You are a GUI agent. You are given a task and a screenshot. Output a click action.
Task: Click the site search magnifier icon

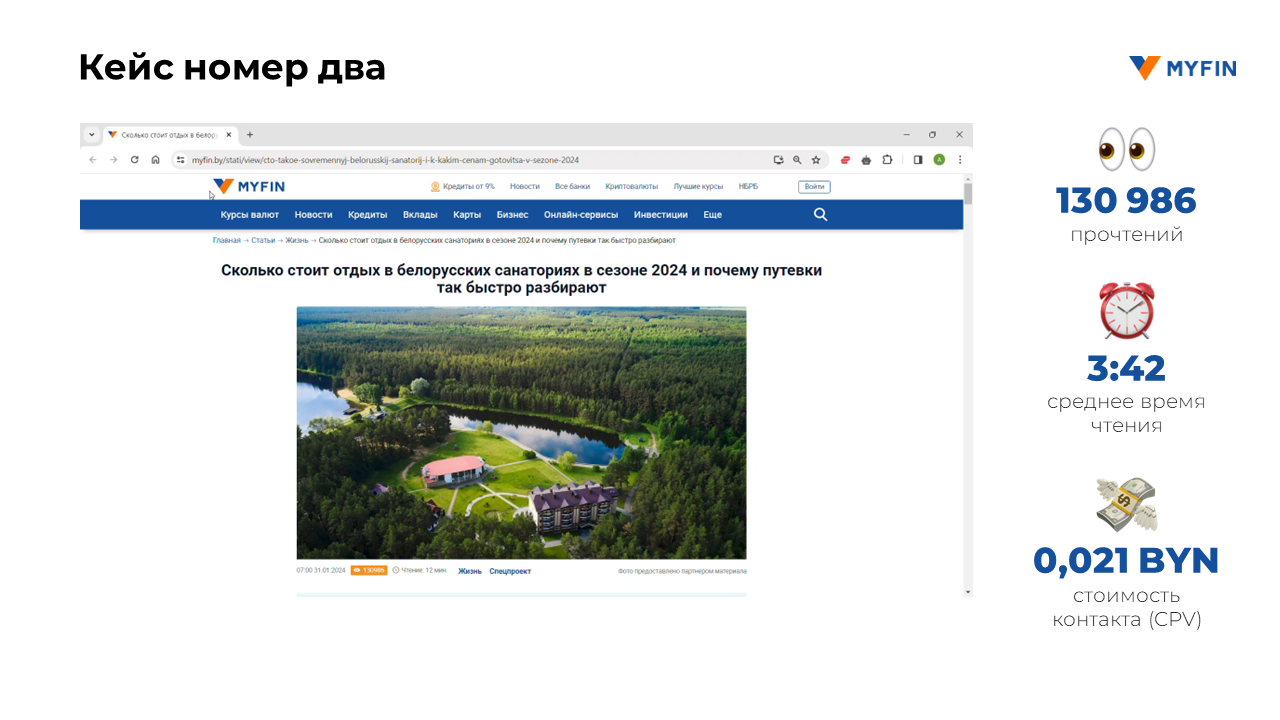(820, 214)
